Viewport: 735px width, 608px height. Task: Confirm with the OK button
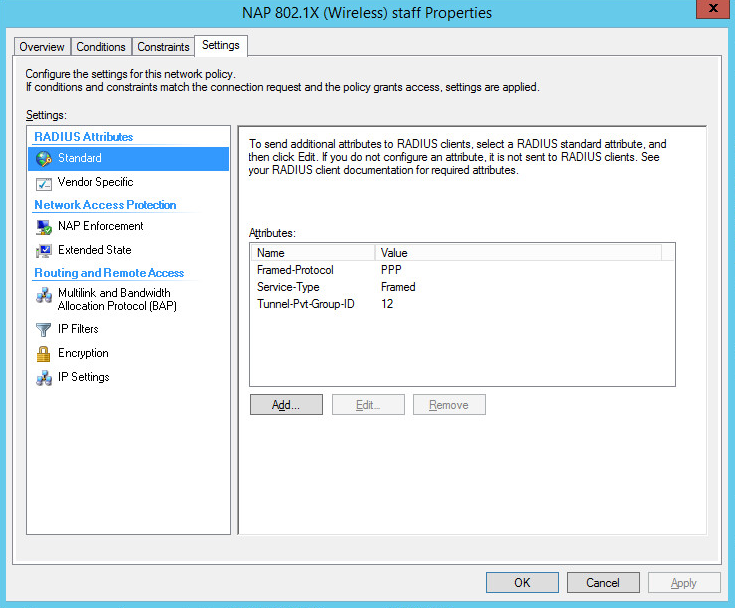coord(522,582)
